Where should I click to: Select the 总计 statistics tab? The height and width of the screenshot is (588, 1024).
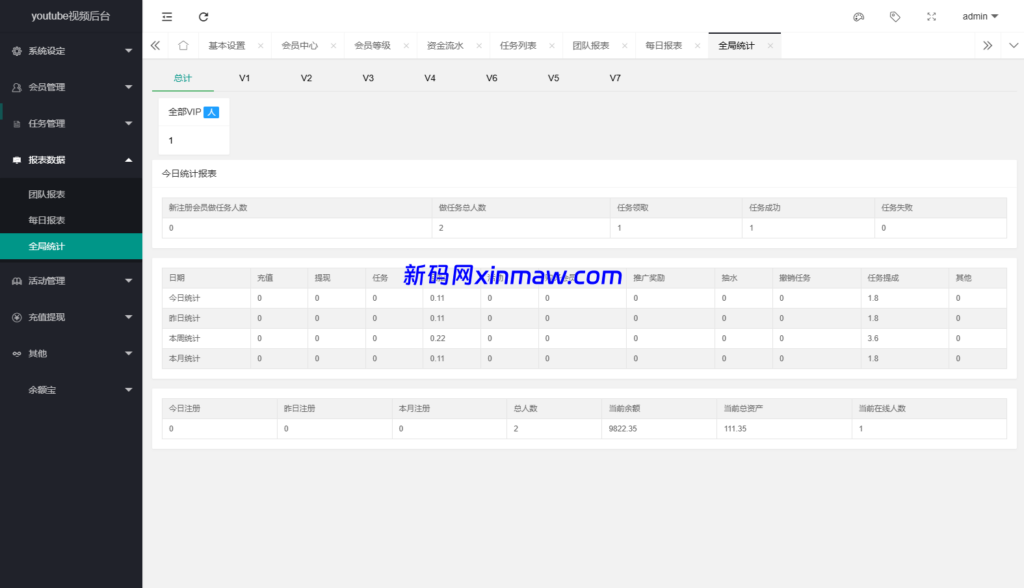click(183, 78)
